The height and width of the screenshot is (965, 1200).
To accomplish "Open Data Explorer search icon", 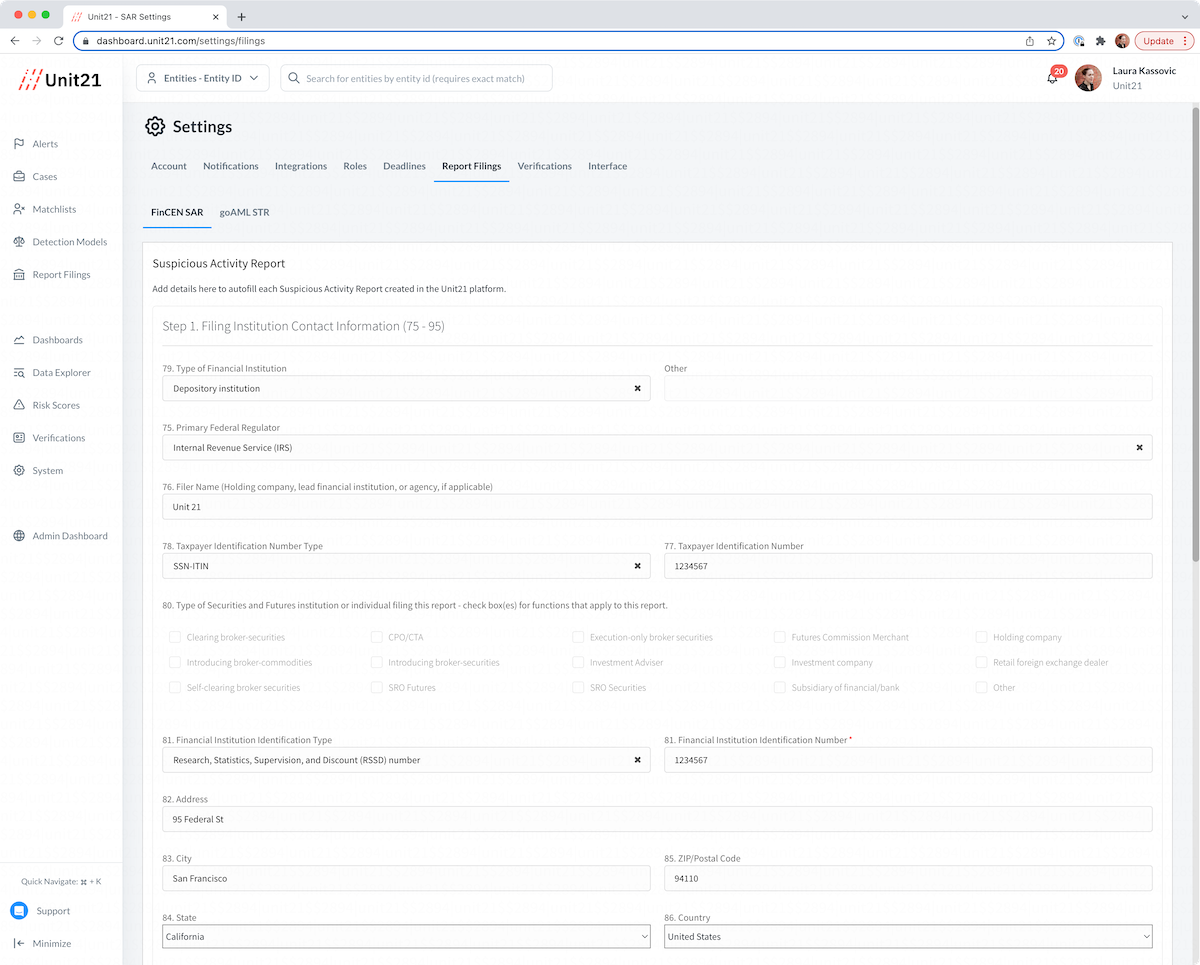I will pyautogui.click(x=19, y=372).
